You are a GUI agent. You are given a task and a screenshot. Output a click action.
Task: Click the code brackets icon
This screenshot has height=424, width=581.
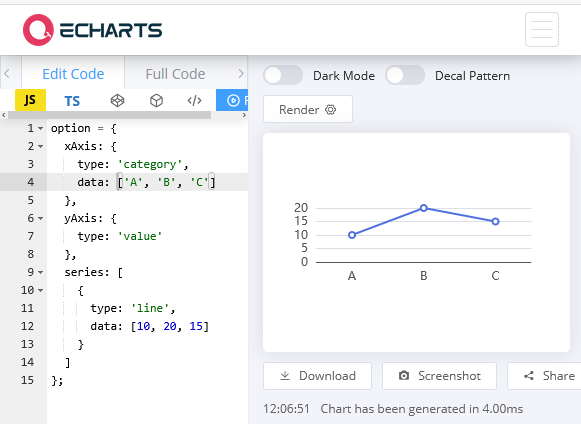tap(195, 100)
